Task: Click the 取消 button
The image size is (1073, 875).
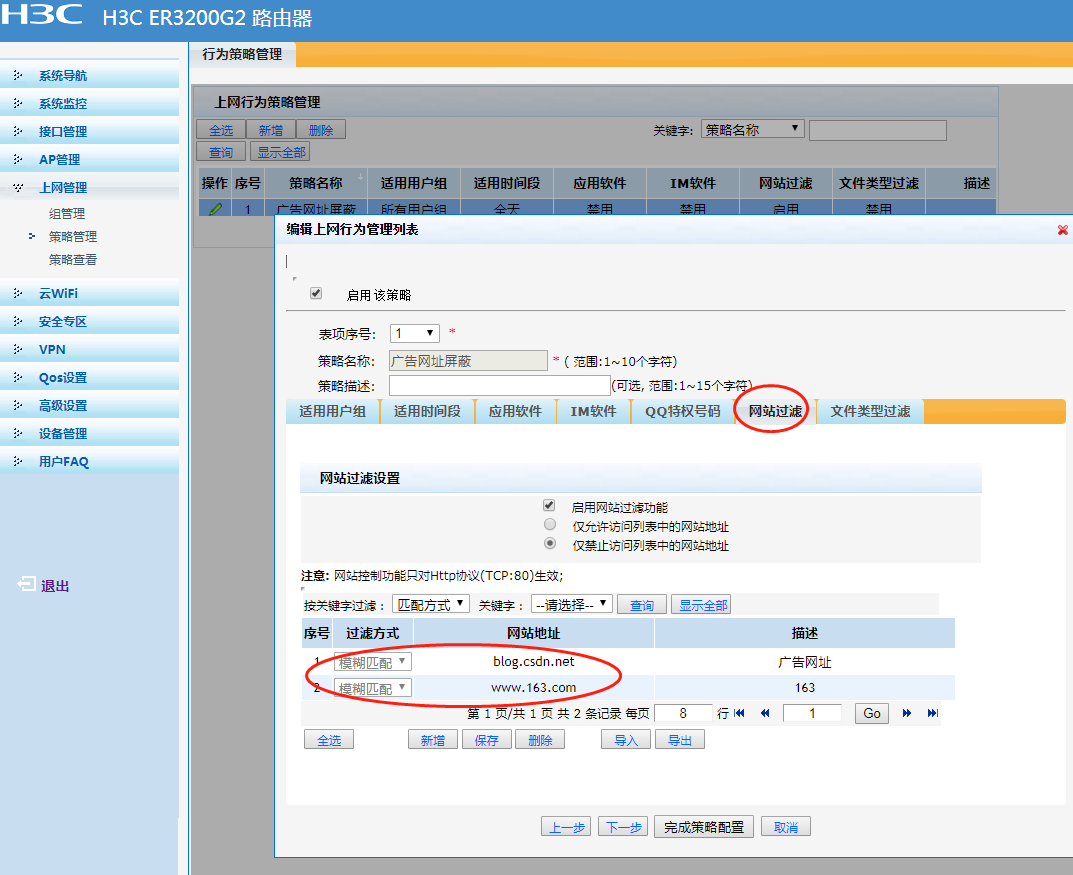Action: click(x=786, y=827)
